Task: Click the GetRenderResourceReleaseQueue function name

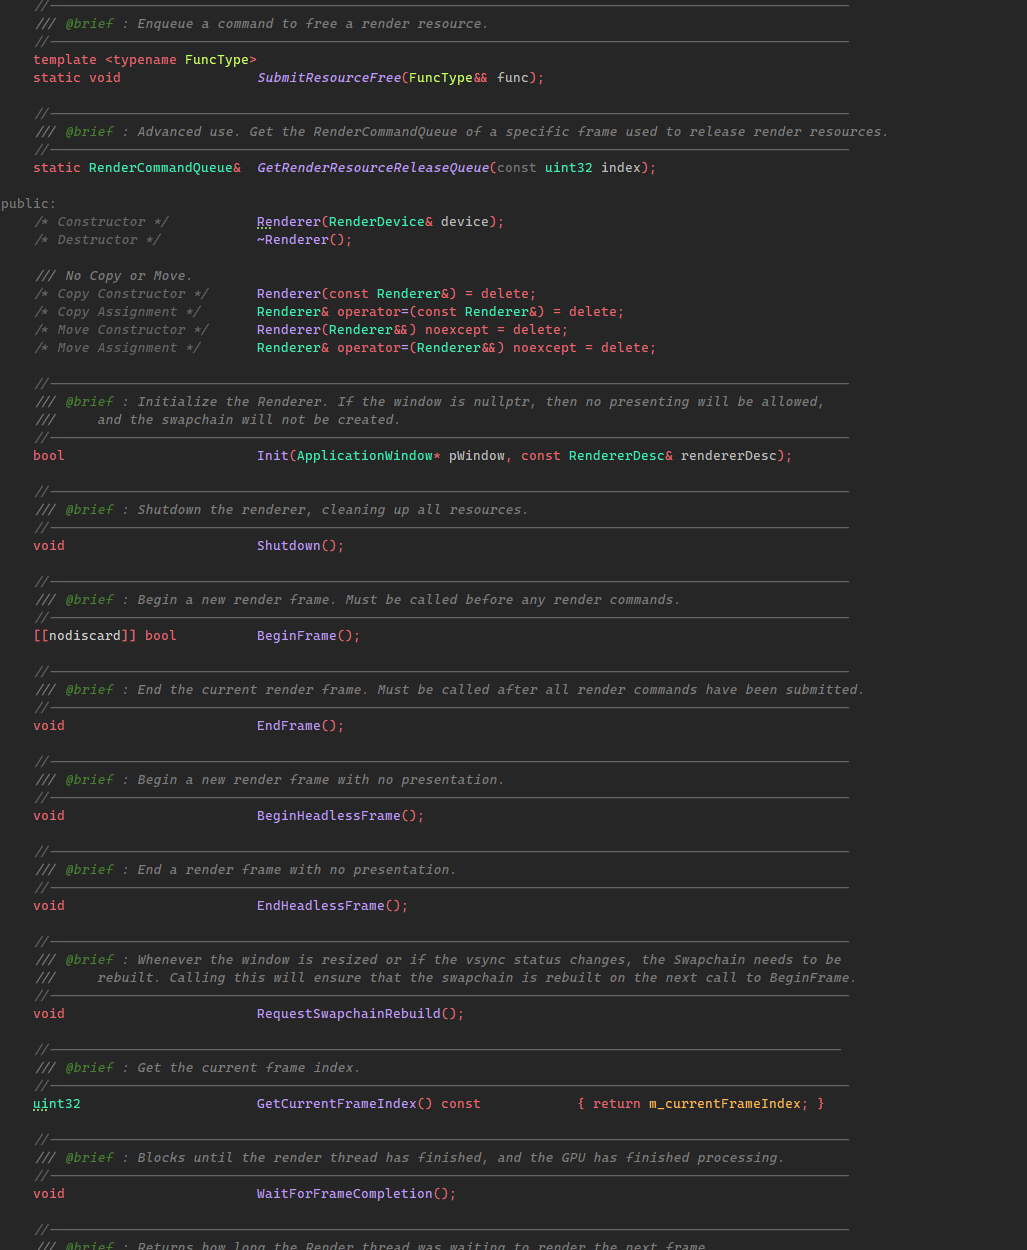Action: 372,168
